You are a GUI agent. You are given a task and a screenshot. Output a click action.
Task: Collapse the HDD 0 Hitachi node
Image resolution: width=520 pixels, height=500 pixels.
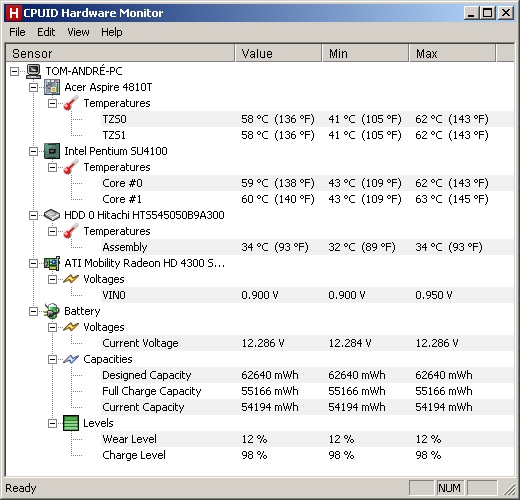33,215
